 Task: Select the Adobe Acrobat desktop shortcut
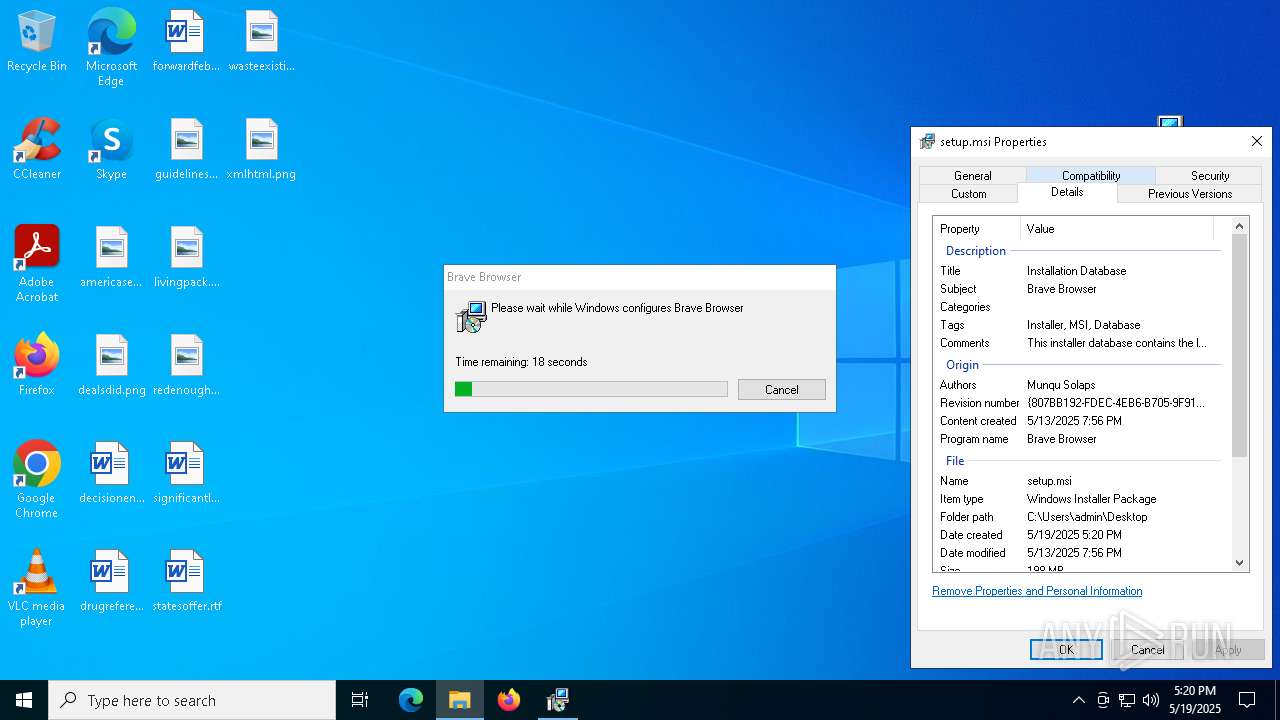click(x=37, y=264)
